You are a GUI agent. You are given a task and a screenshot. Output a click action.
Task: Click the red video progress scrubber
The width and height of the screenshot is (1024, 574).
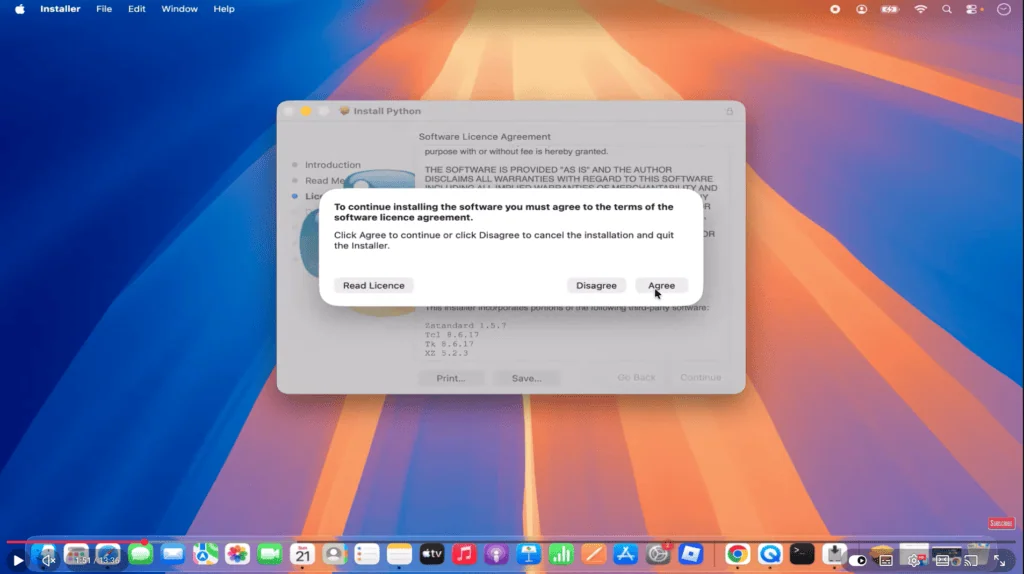[144, 542]
